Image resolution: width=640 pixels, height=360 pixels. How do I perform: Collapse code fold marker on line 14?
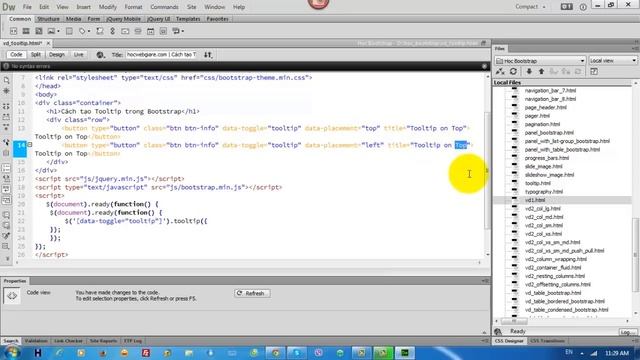pyautogui.click(x=30, y=144)
